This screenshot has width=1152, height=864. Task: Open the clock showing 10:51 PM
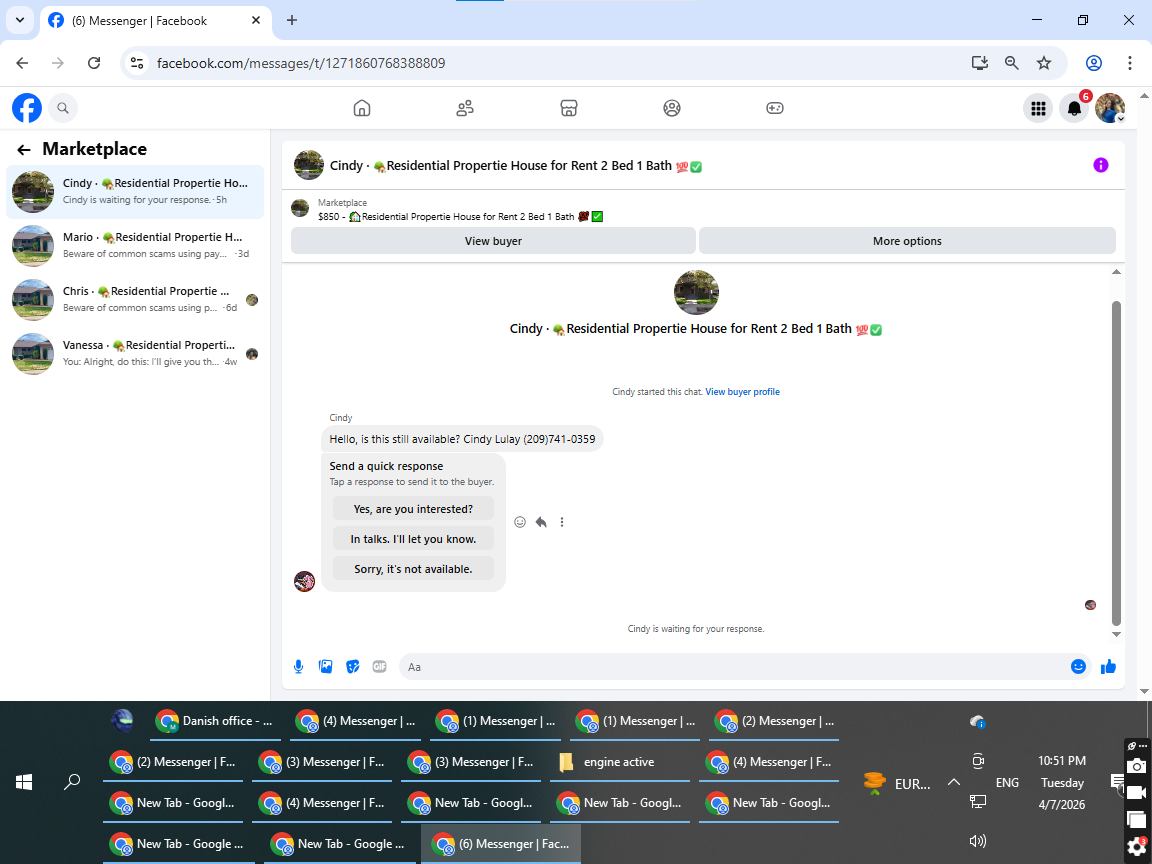pos(1062,783)
